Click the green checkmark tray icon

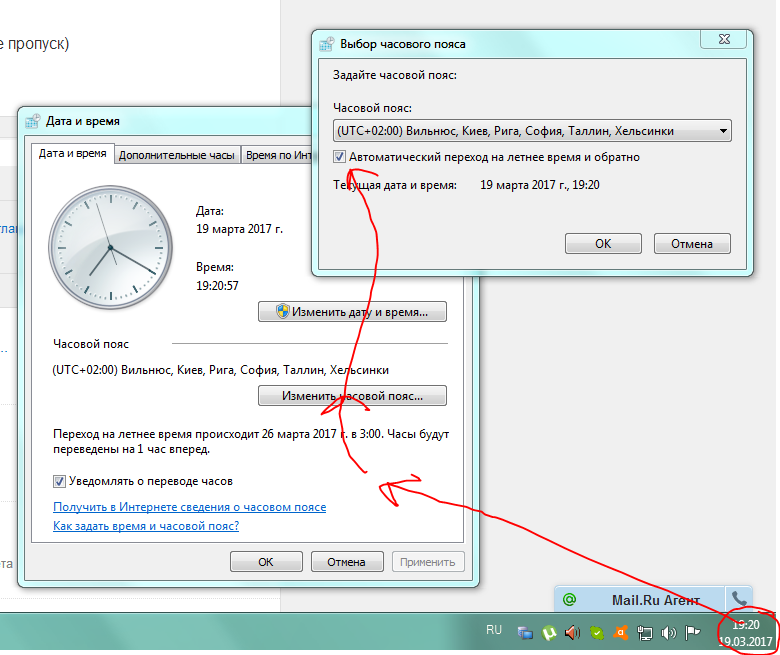(596, 632)
